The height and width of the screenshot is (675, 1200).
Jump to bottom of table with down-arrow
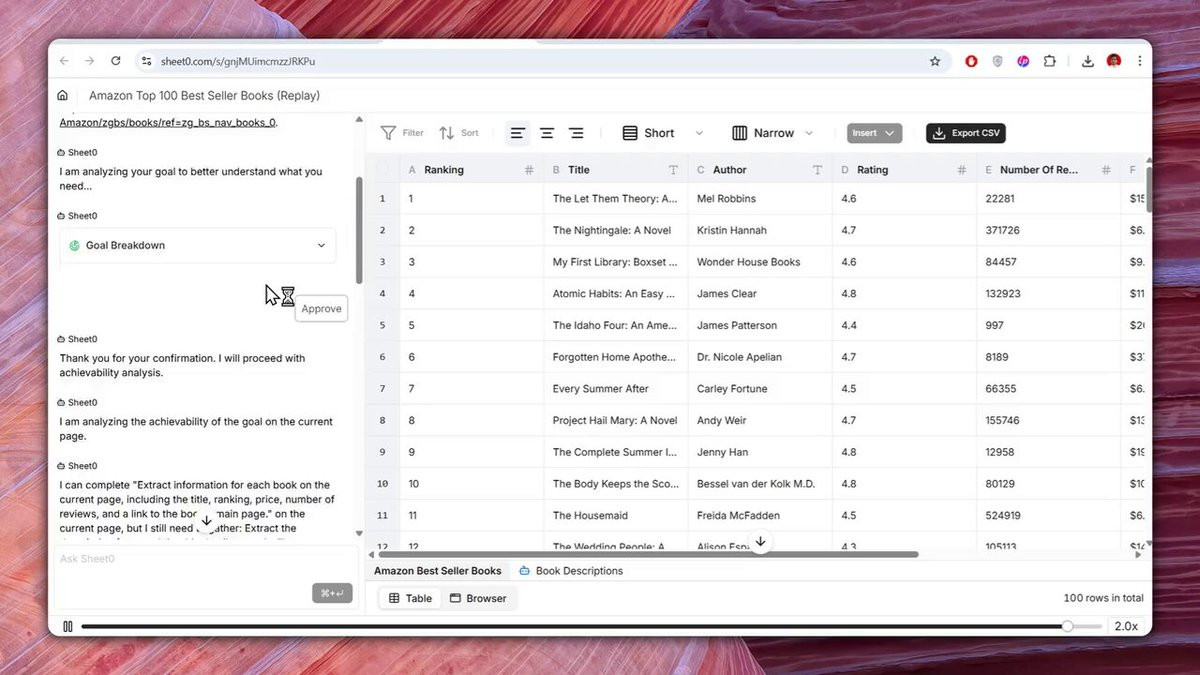pos(760,541)
